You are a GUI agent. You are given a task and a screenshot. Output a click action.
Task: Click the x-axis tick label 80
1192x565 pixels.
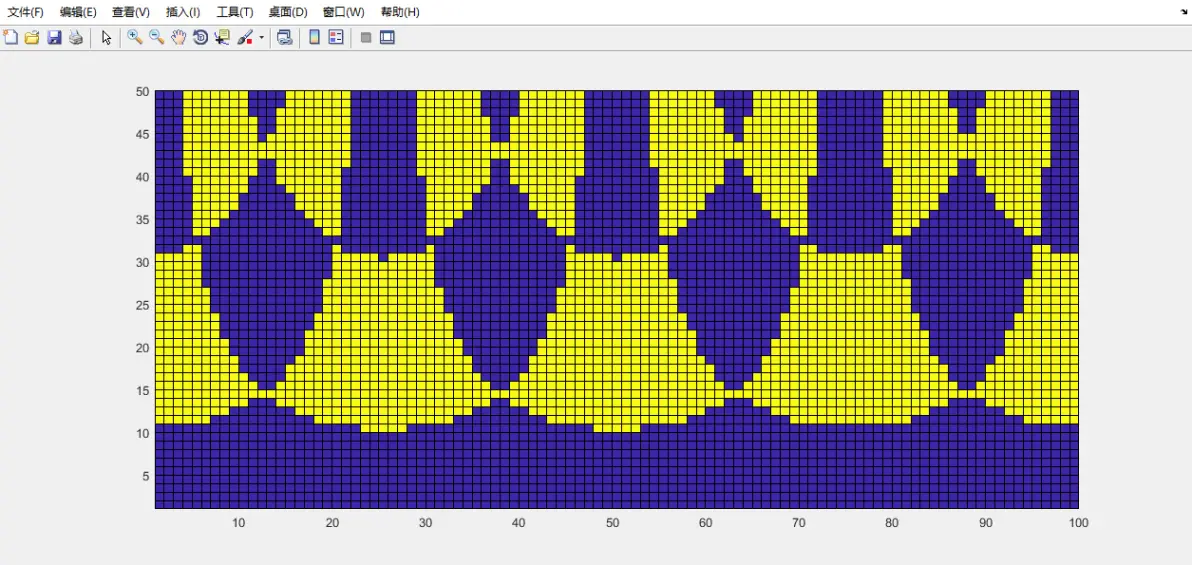pyautogui.click(x=892, y=522)
